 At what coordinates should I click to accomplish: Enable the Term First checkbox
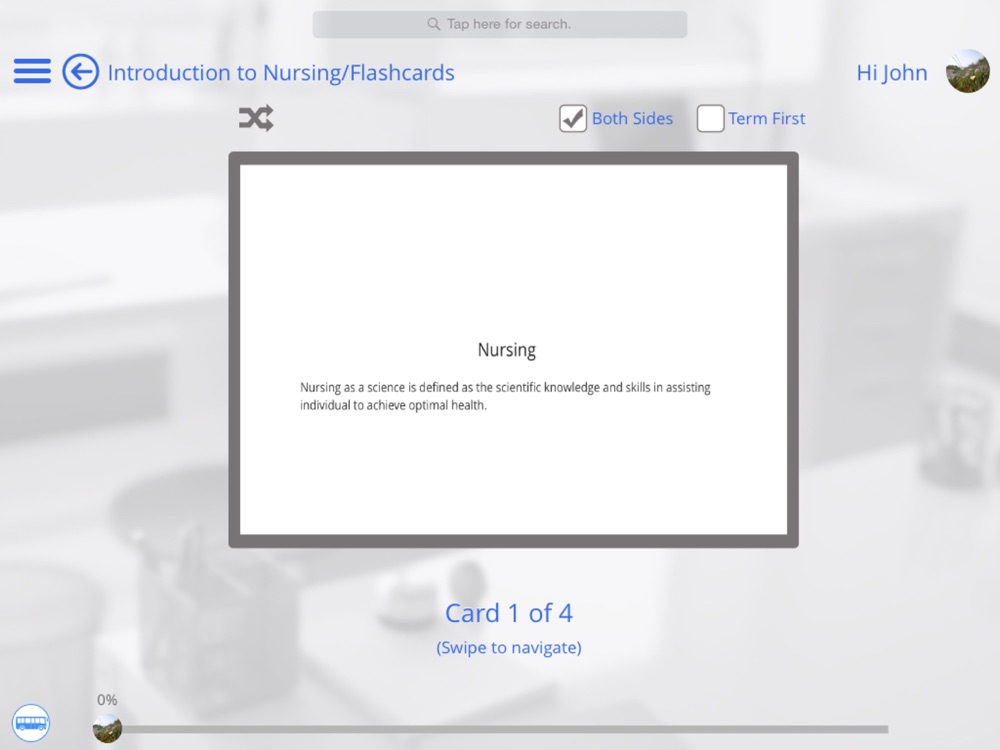710,119
